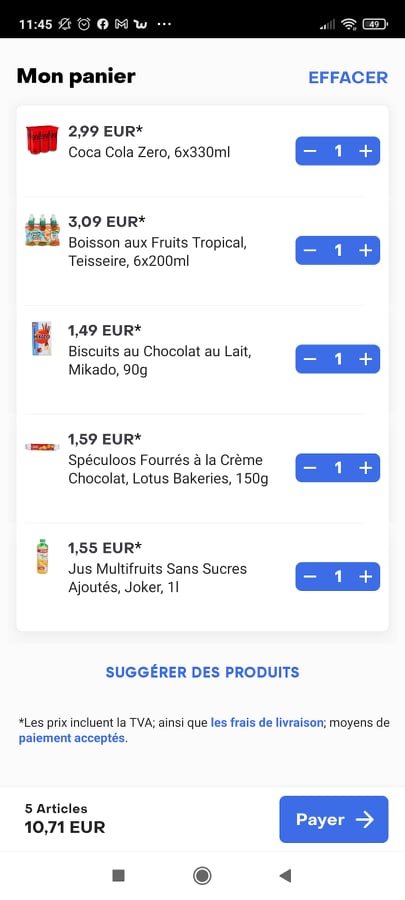Tap the Payer checkout button
This screenshot has width=405, height=900.
334,819
